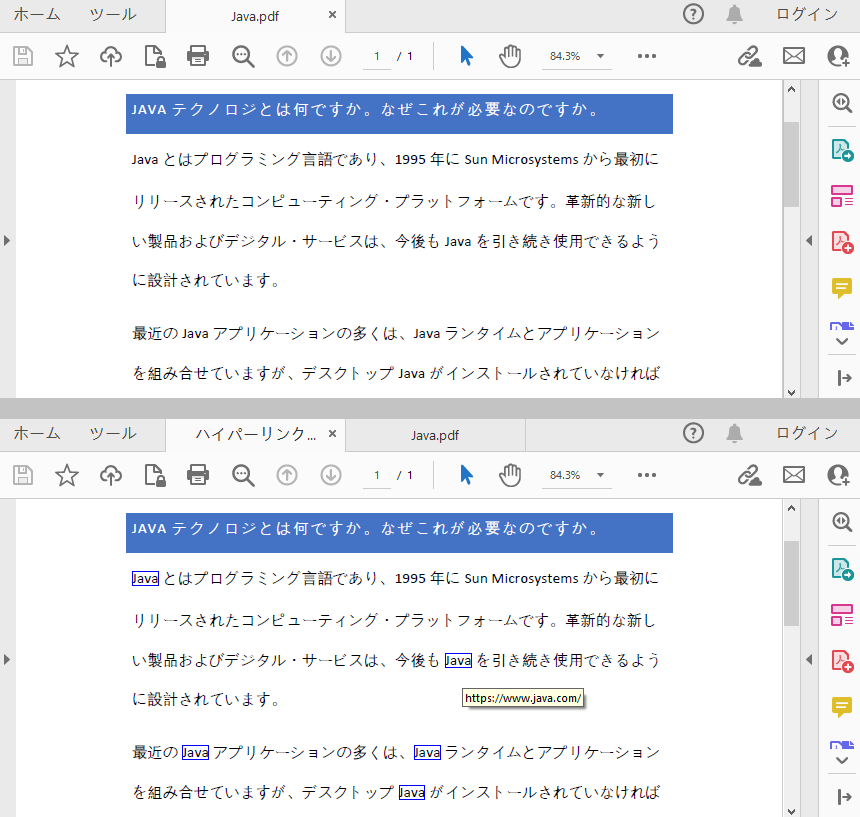Open the Comment tool in right sidebar
This screenshot has width=860, height=817.
tap(841, 289)
